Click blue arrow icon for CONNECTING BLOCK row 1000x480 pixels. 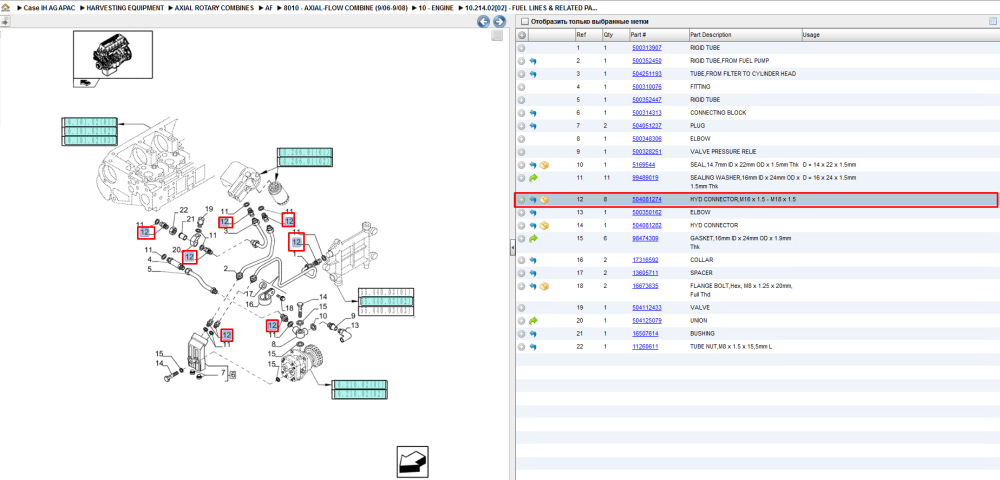click(x=533, y=113)
